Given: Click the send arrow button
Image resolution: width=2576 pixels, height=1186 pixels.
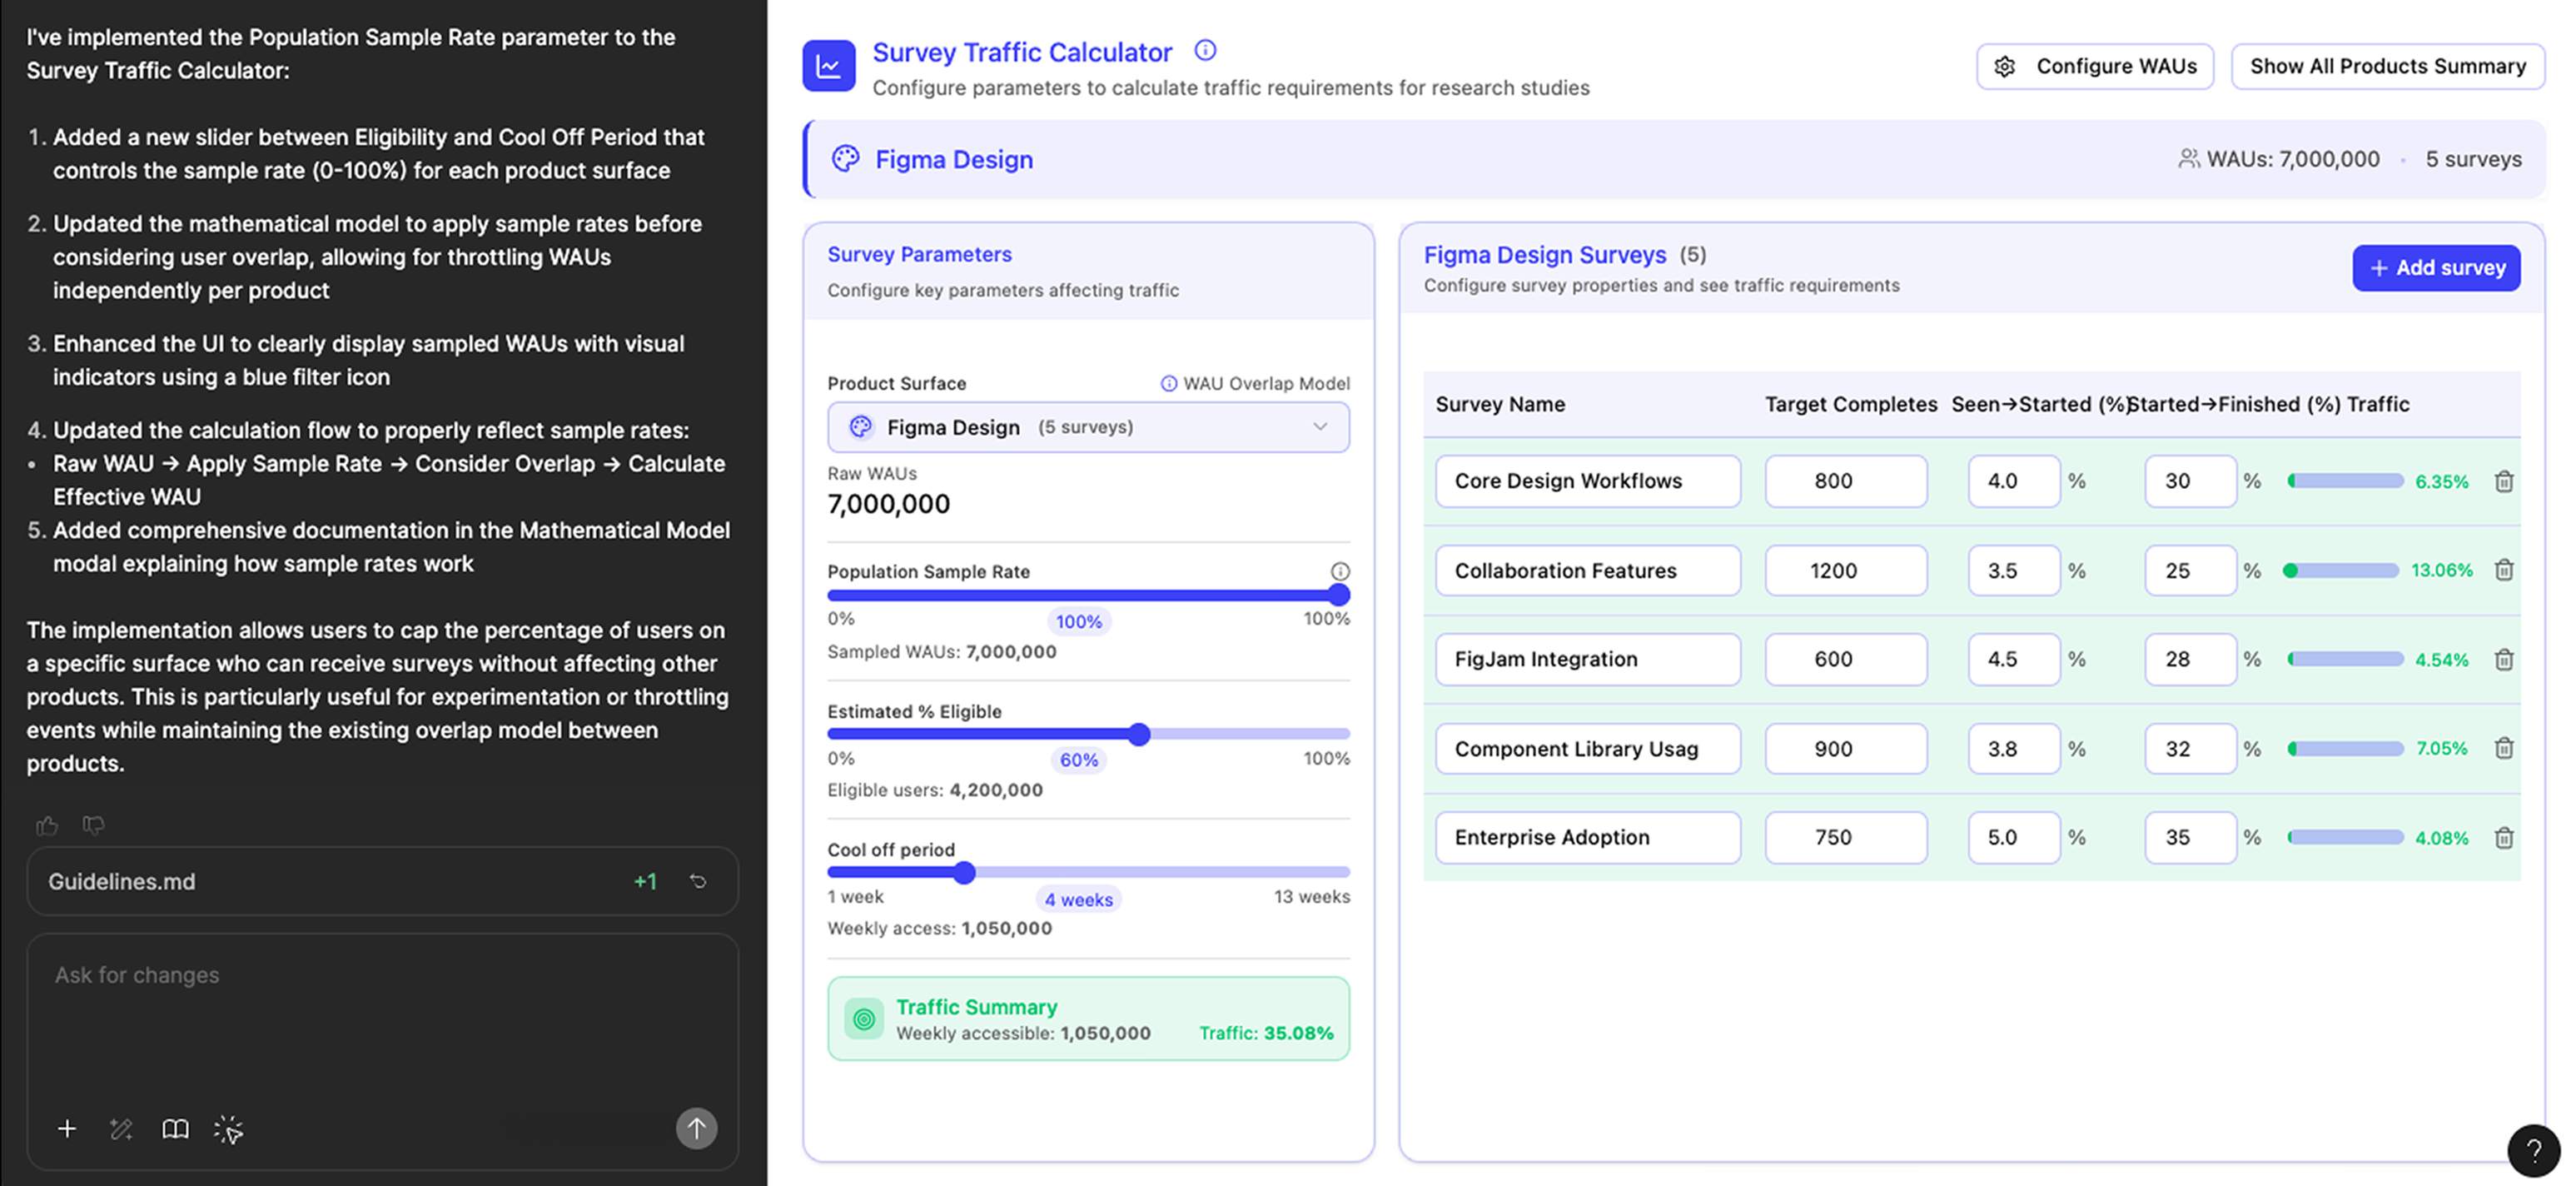Looking at the screenshot, I should coord(696,1128).
